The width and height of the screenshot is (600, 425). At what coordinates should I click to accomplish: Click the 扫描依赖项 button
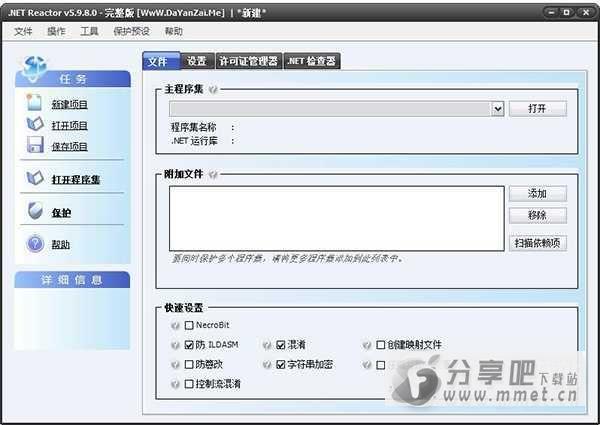(538, 243)
